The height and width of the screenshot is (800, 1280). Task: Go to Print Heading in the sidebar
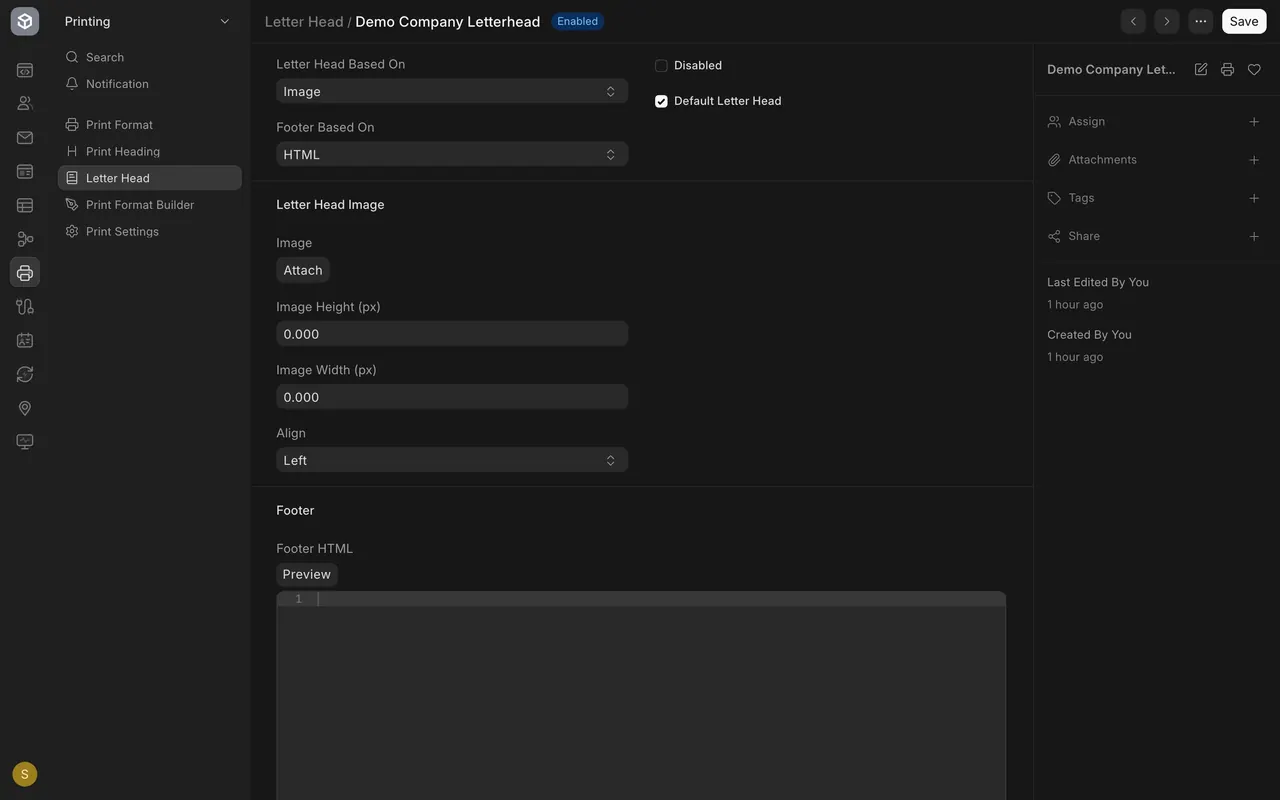[150, 151]
